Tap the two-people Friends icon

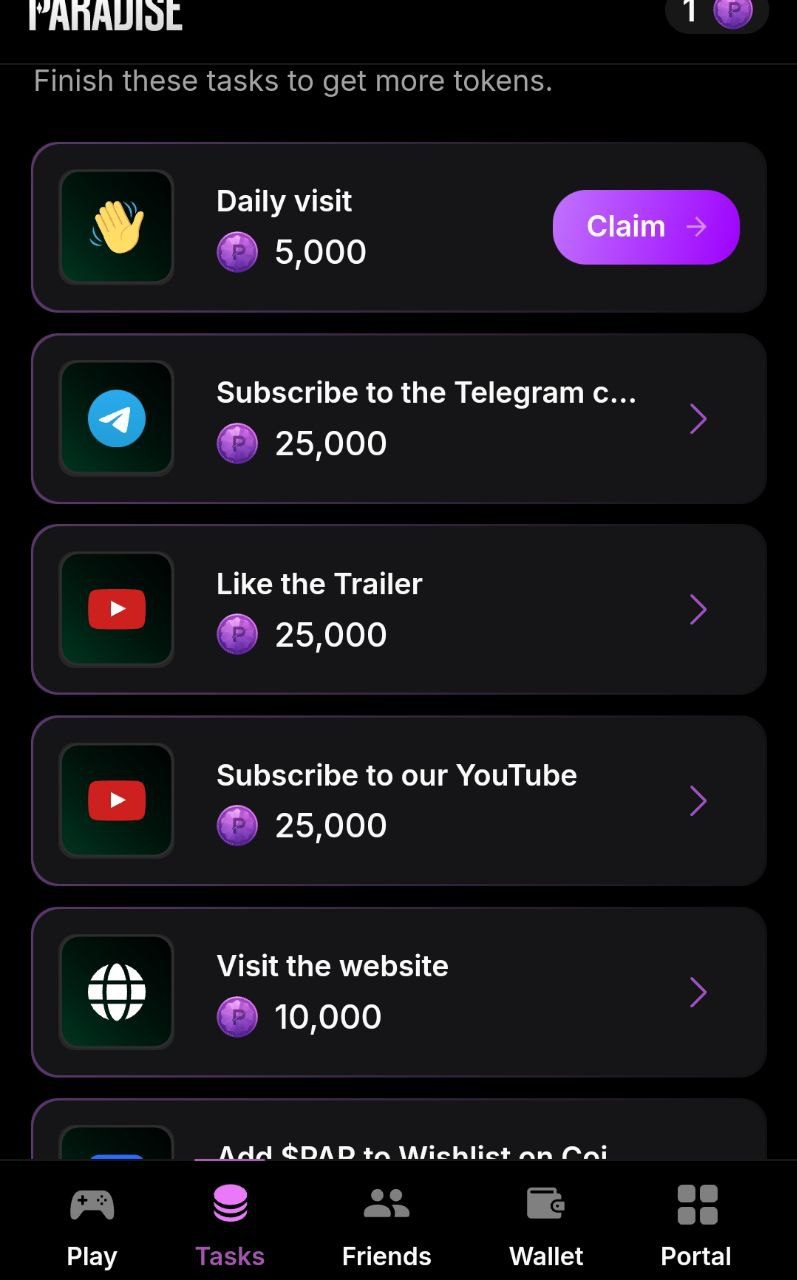386,1204
